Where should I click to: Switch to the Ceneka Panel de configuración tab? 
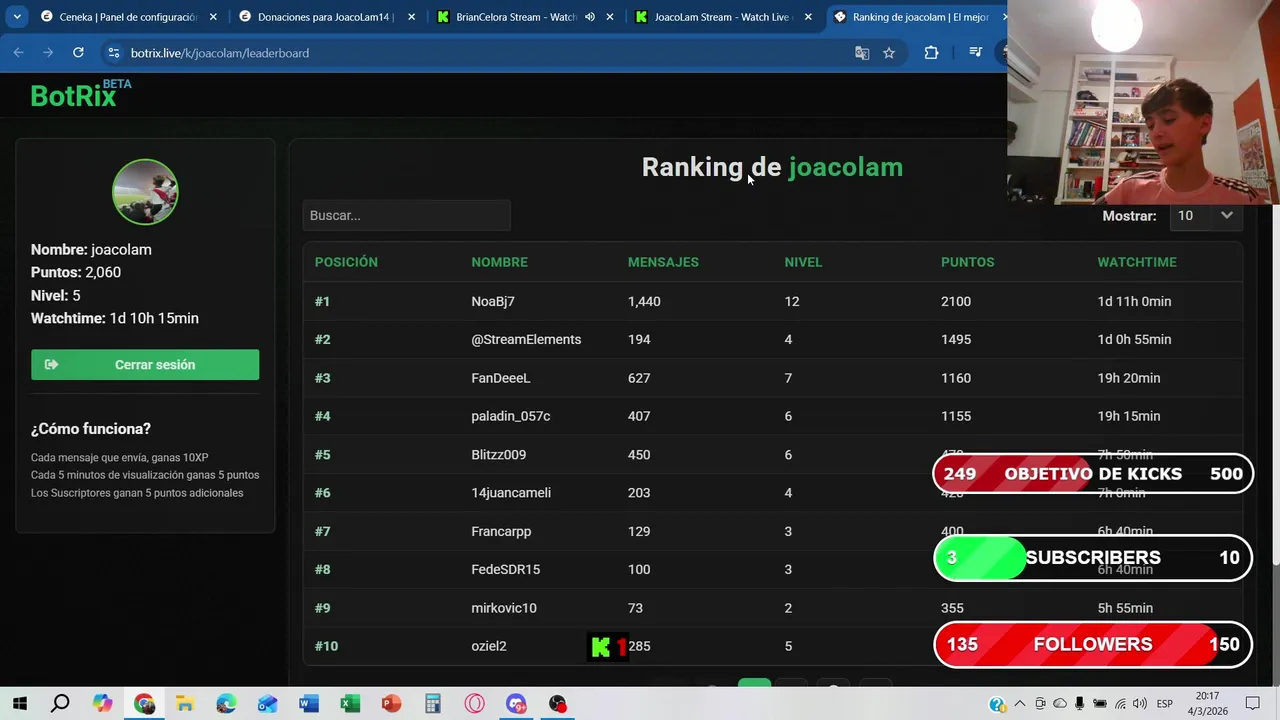click(129, 17)
